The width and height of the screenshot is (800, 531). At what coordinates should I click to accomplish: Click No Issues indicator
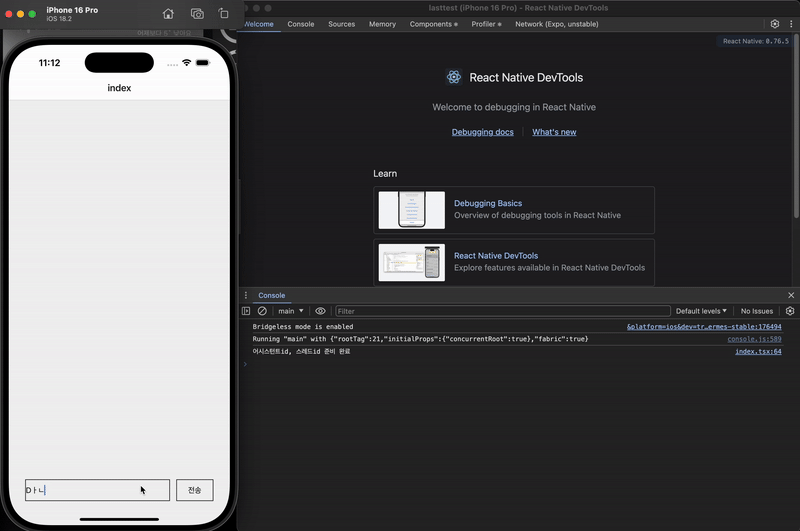[x=757, y=311]
